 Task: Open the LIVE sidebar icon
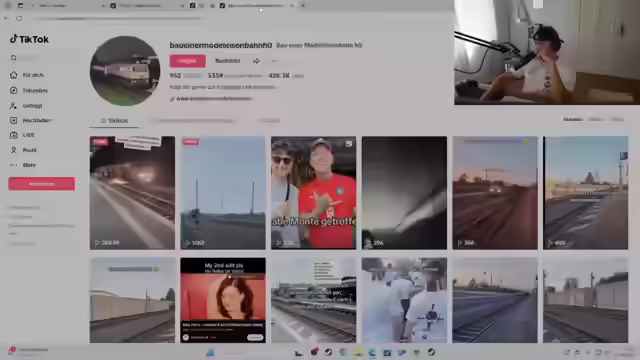tap(13, 135)
